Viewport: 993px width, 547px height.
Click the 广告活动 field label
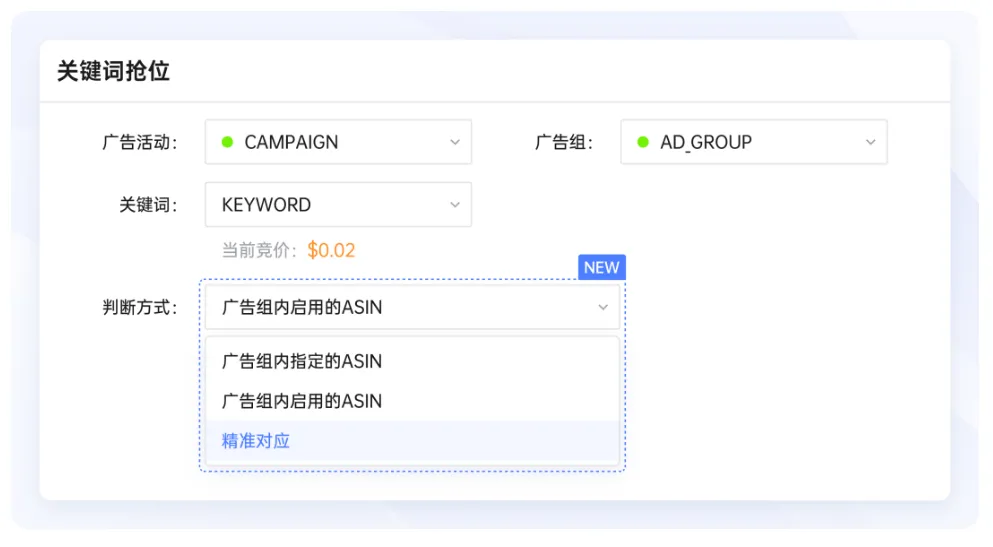coord(140,142)
